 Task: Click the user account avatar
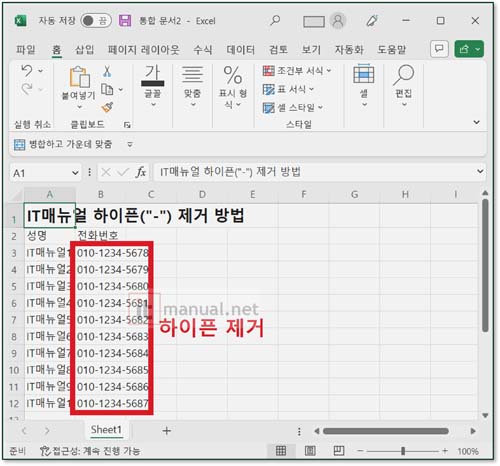[338, 21]
